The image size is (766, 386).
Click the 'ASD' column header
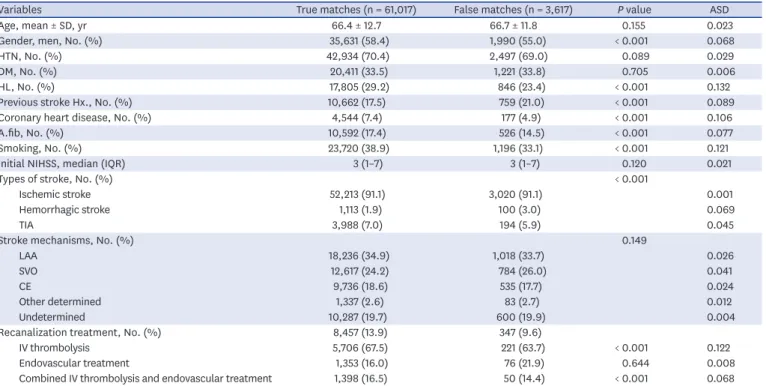[719, 10]
